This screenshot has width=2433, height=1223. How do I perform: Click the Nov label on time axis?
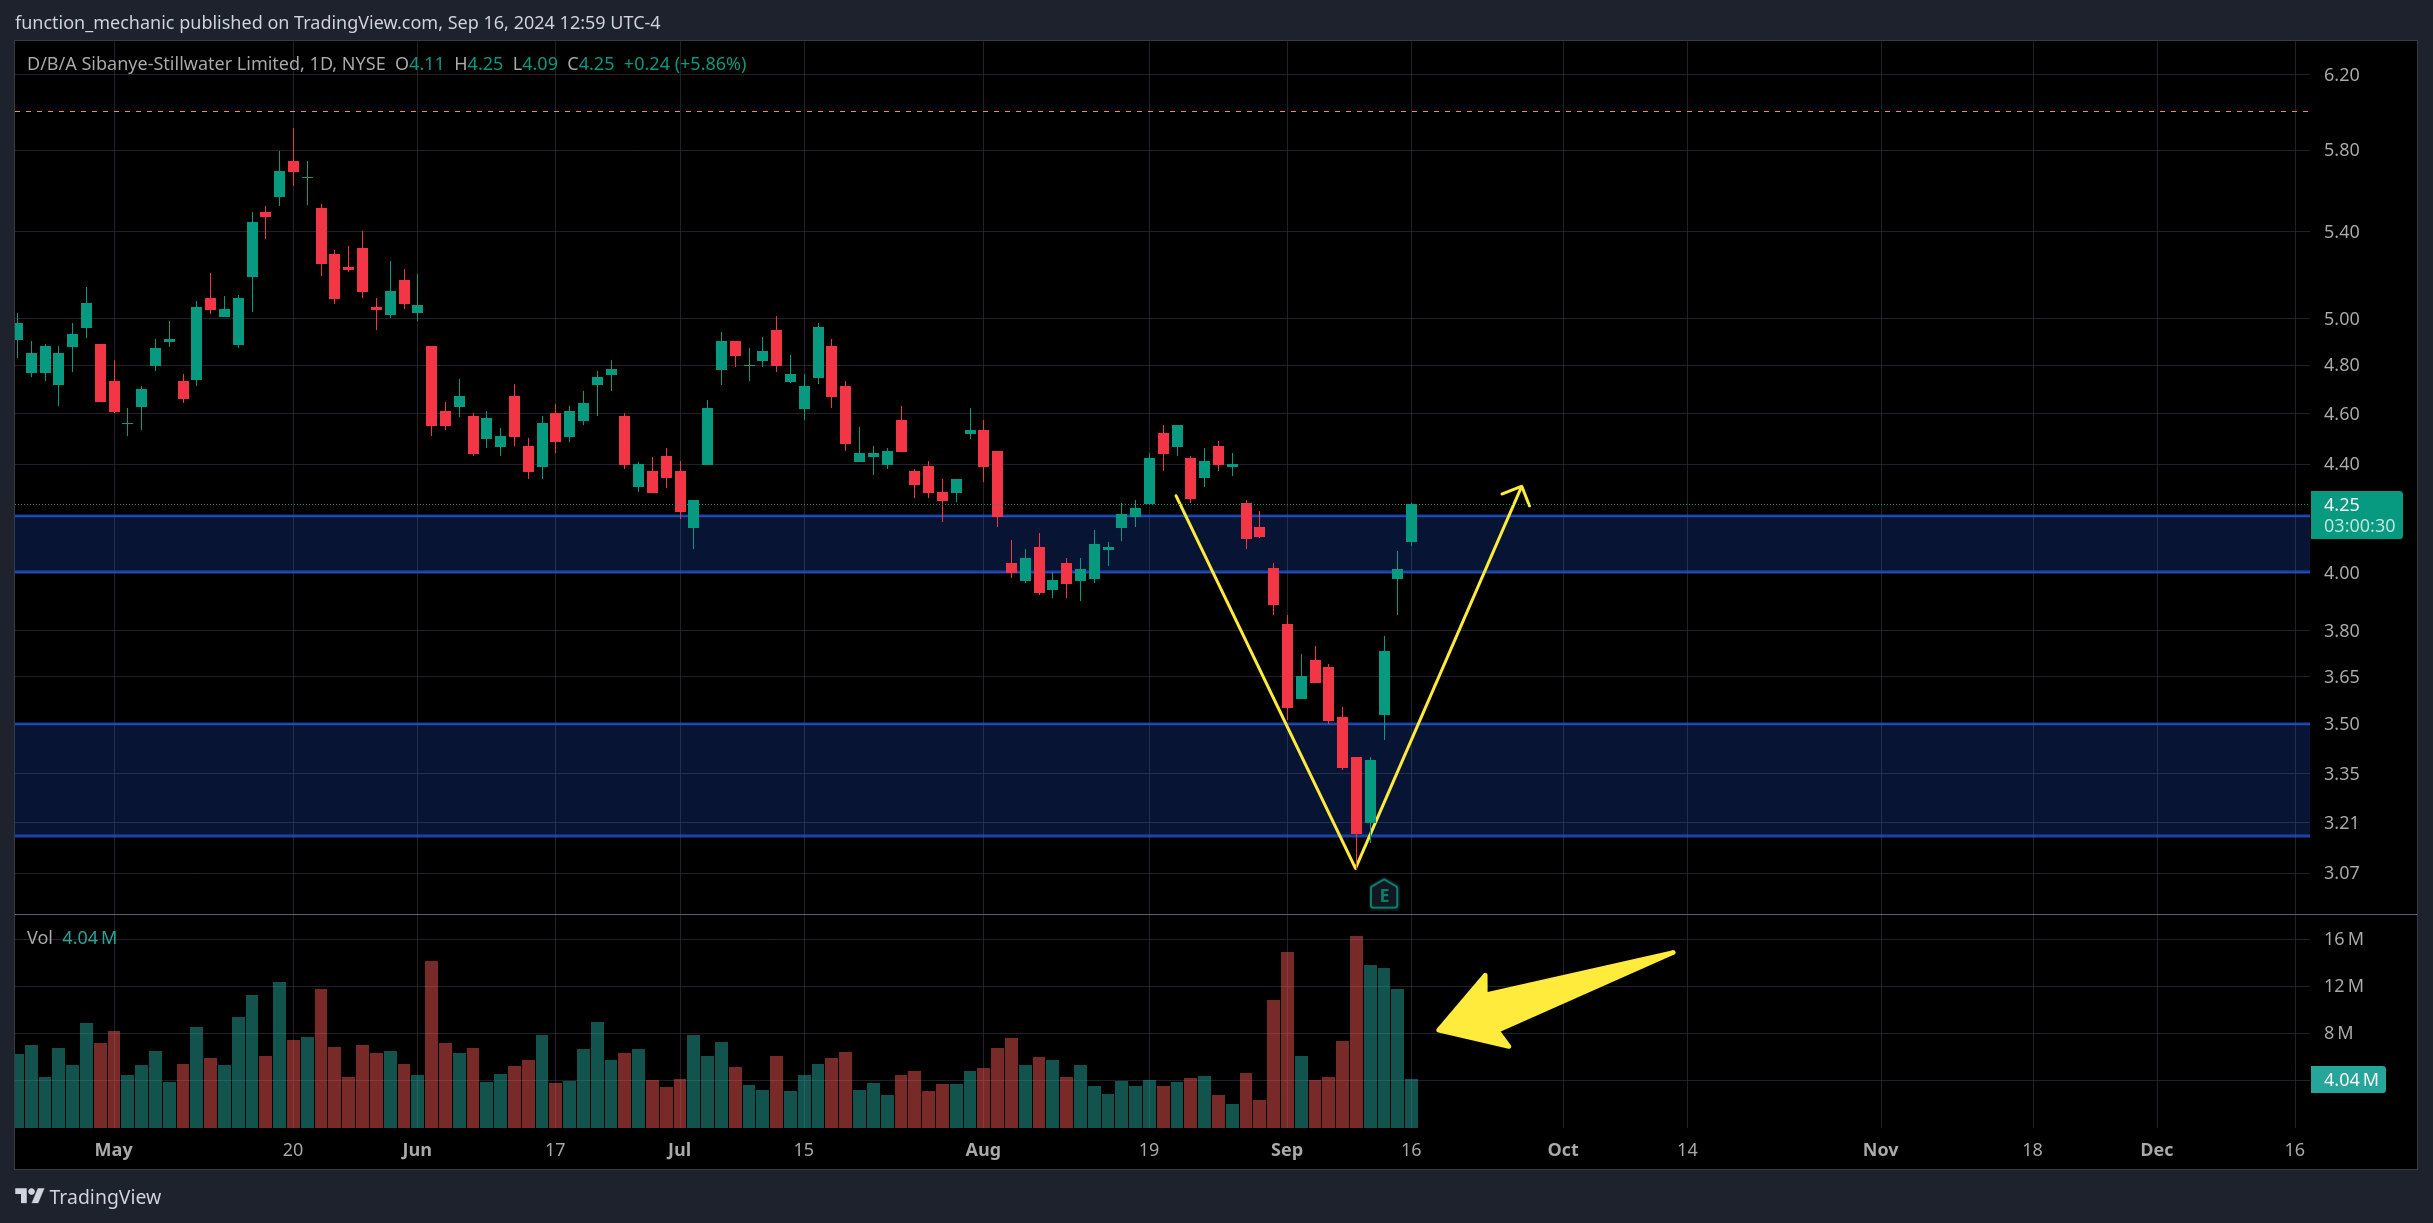click(1881, 1150)
